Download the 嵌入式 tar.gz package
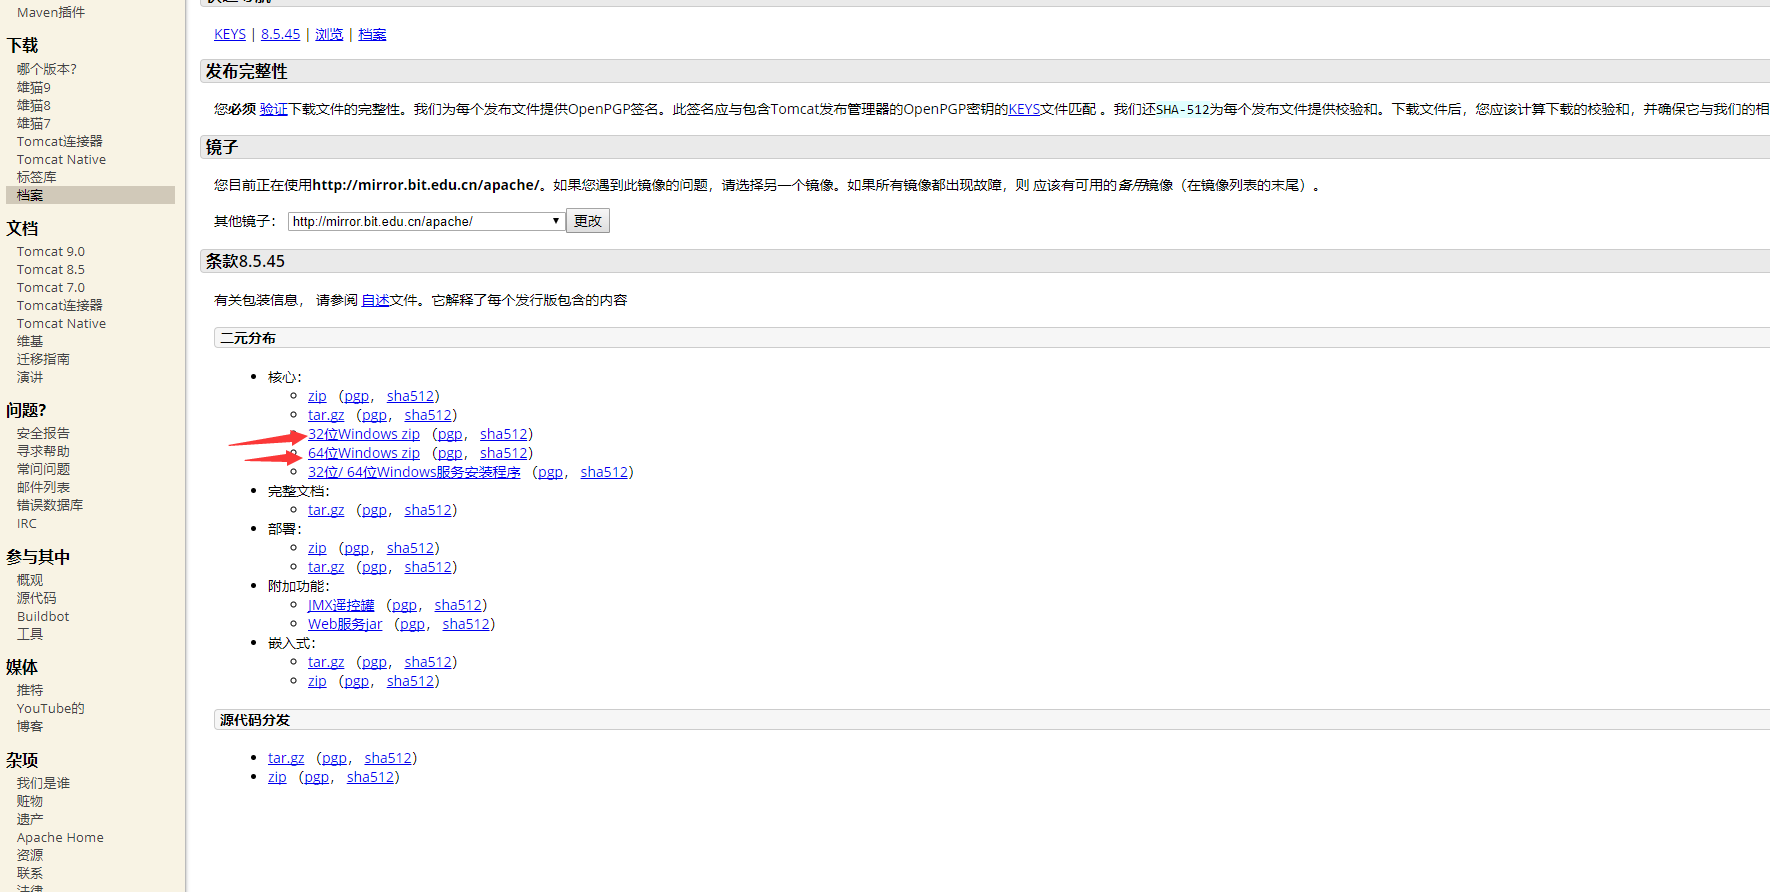1770x892 pixels. pos(326,662)
